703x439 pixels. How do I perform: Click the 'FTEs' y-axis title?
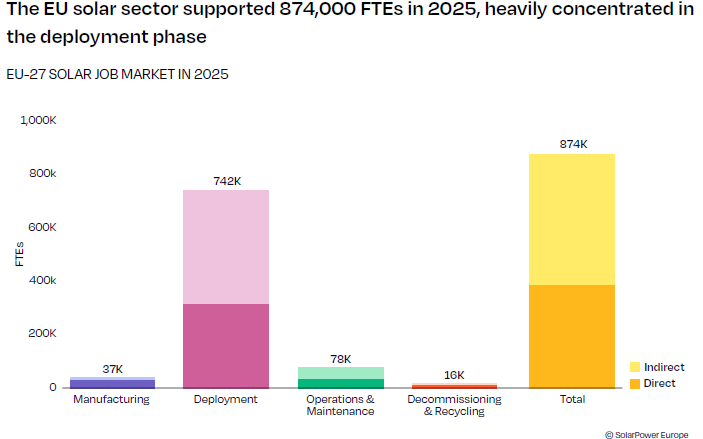[x=19, y=254]
